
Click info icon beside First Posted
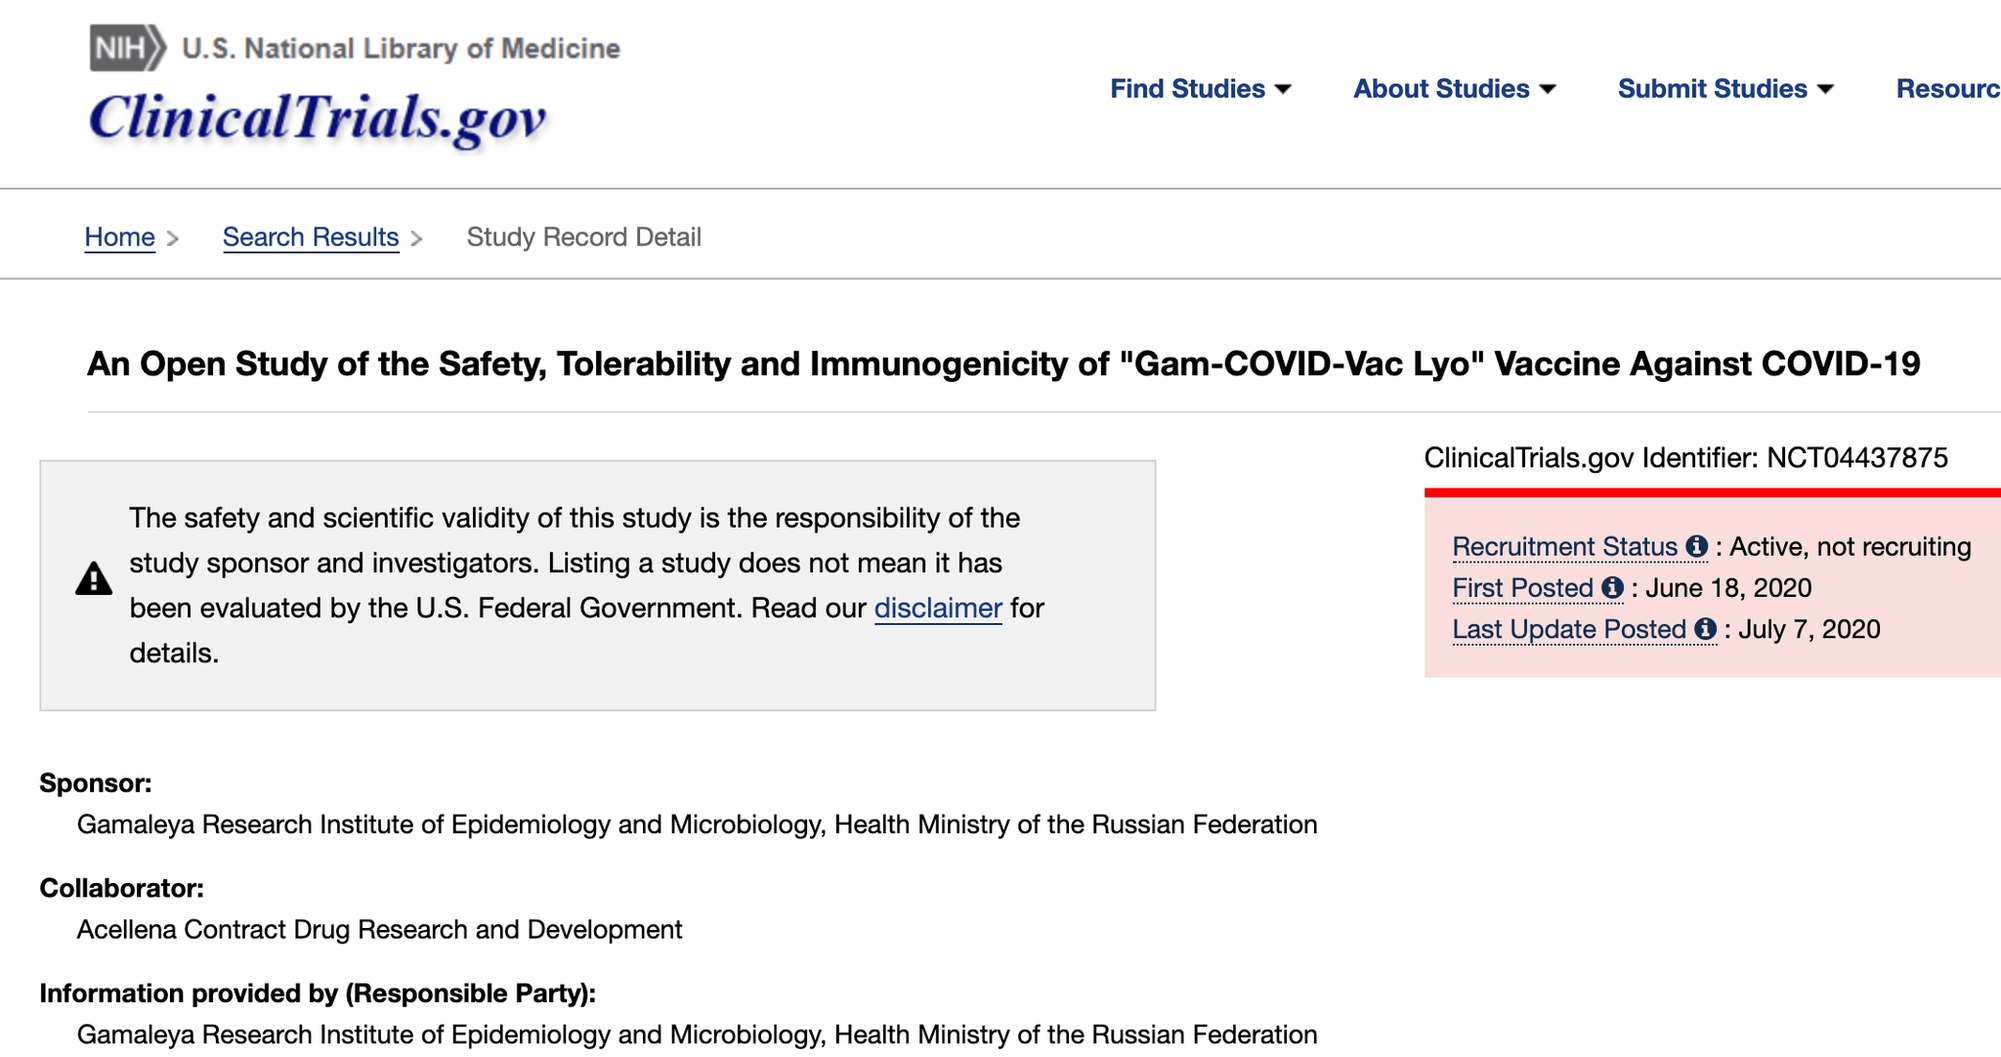click(x=1612, y=588)
